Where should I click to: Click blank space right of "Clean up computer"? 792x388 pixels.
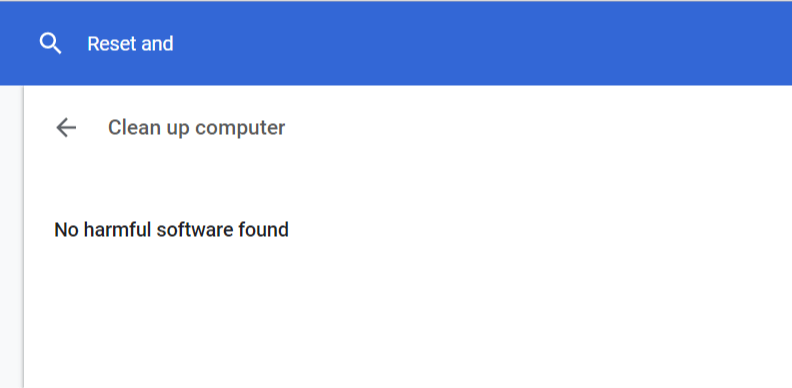[530, 128]
